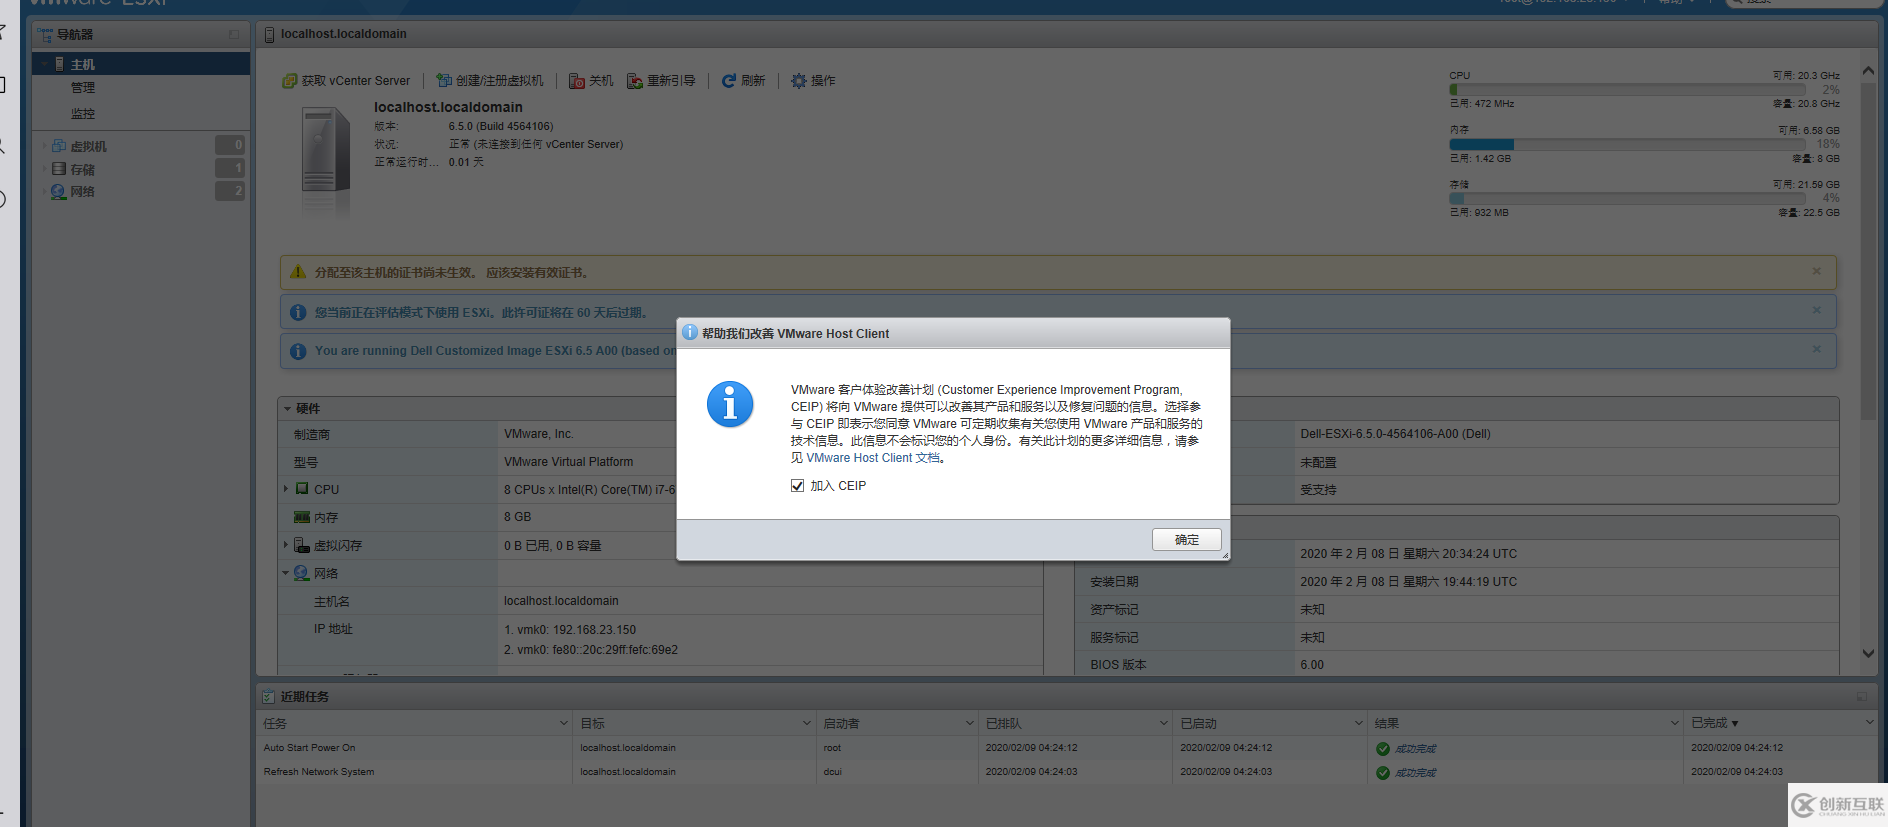1888x827 pixels.
Task: Select Networking in navigator
Action: click(82, 191)
